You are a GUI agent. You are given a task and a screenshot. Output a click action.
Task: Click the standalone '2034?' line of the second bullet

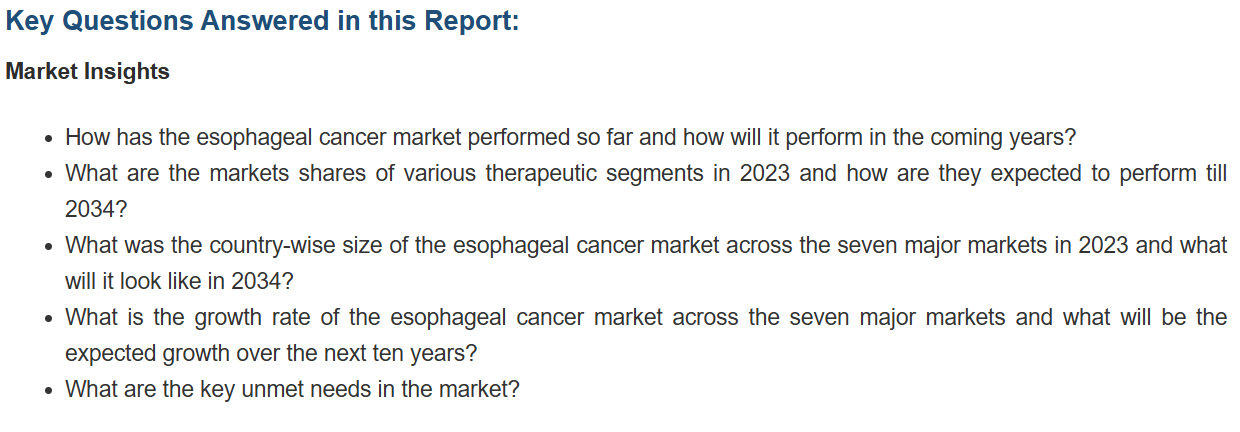[96, 209]
